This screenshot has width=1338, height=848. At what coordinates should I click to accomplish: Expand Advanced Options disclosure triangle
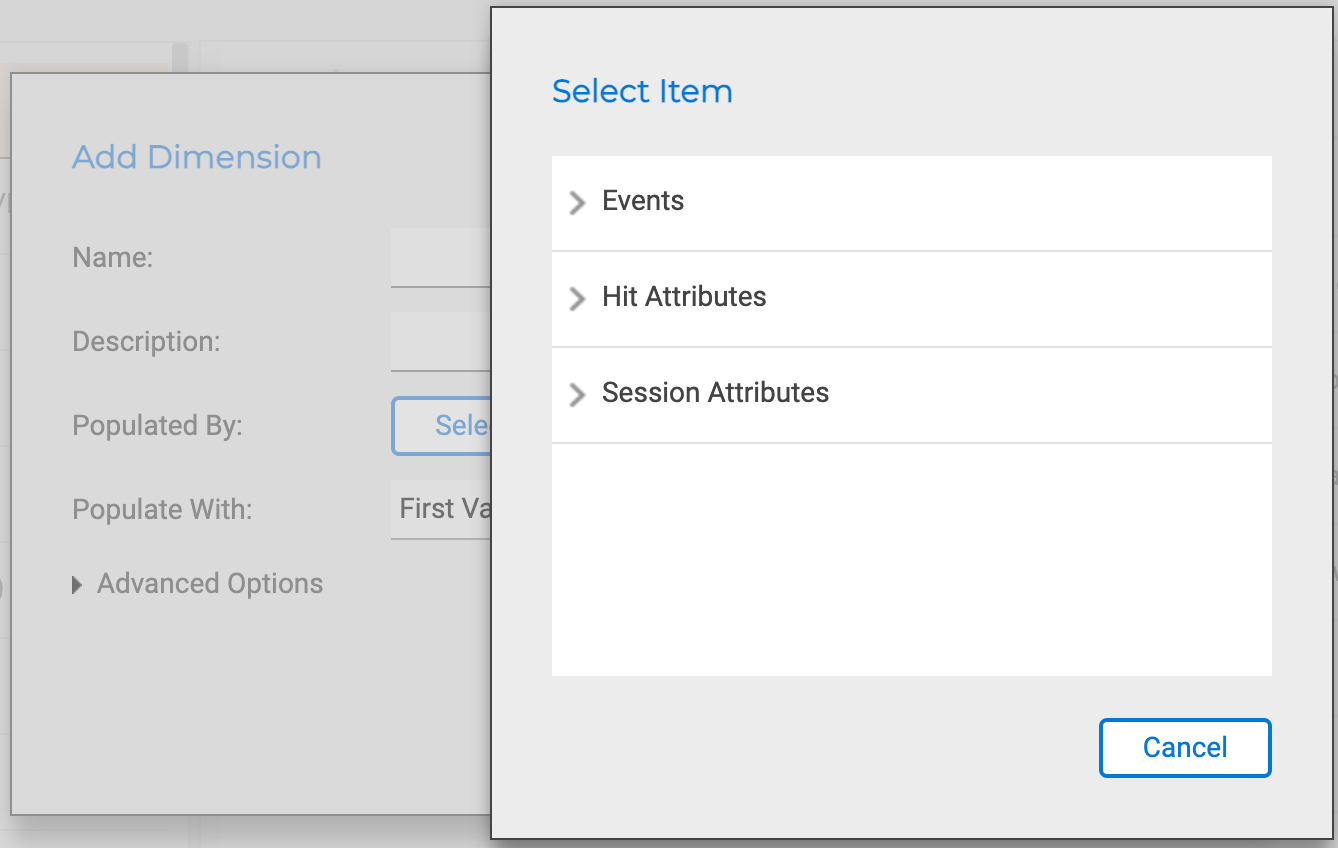click(x=77, y=585)
